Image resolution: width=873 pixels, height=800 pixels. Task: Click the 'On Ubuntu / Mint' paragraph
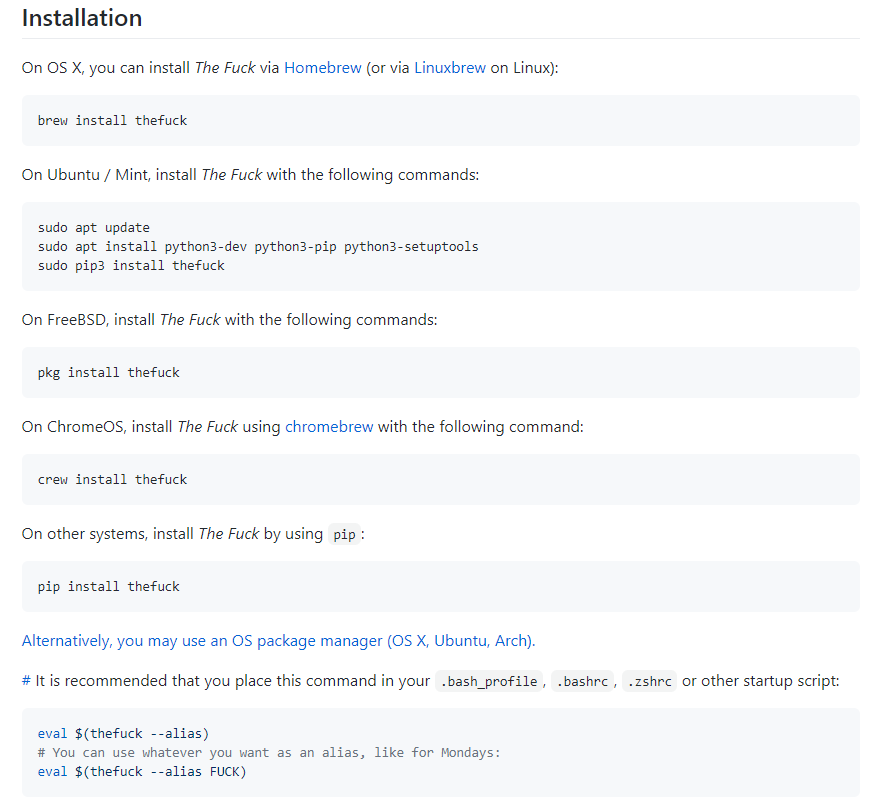(x=251, y=175)
